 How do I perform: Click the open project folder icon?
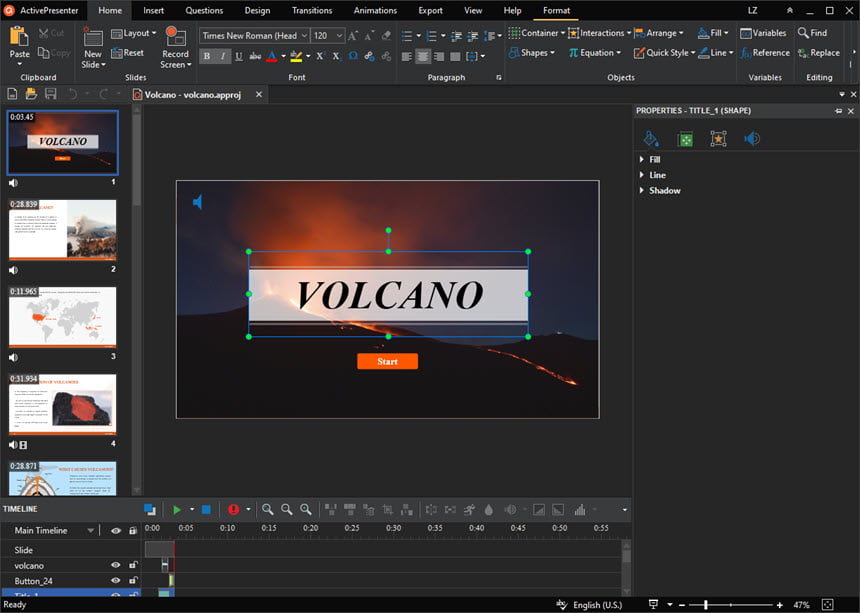coord(31,94)
